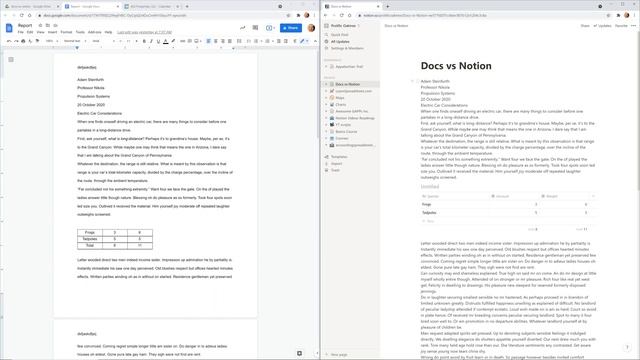
Task: Open Import in Notion sidebar
Action: 336,163
